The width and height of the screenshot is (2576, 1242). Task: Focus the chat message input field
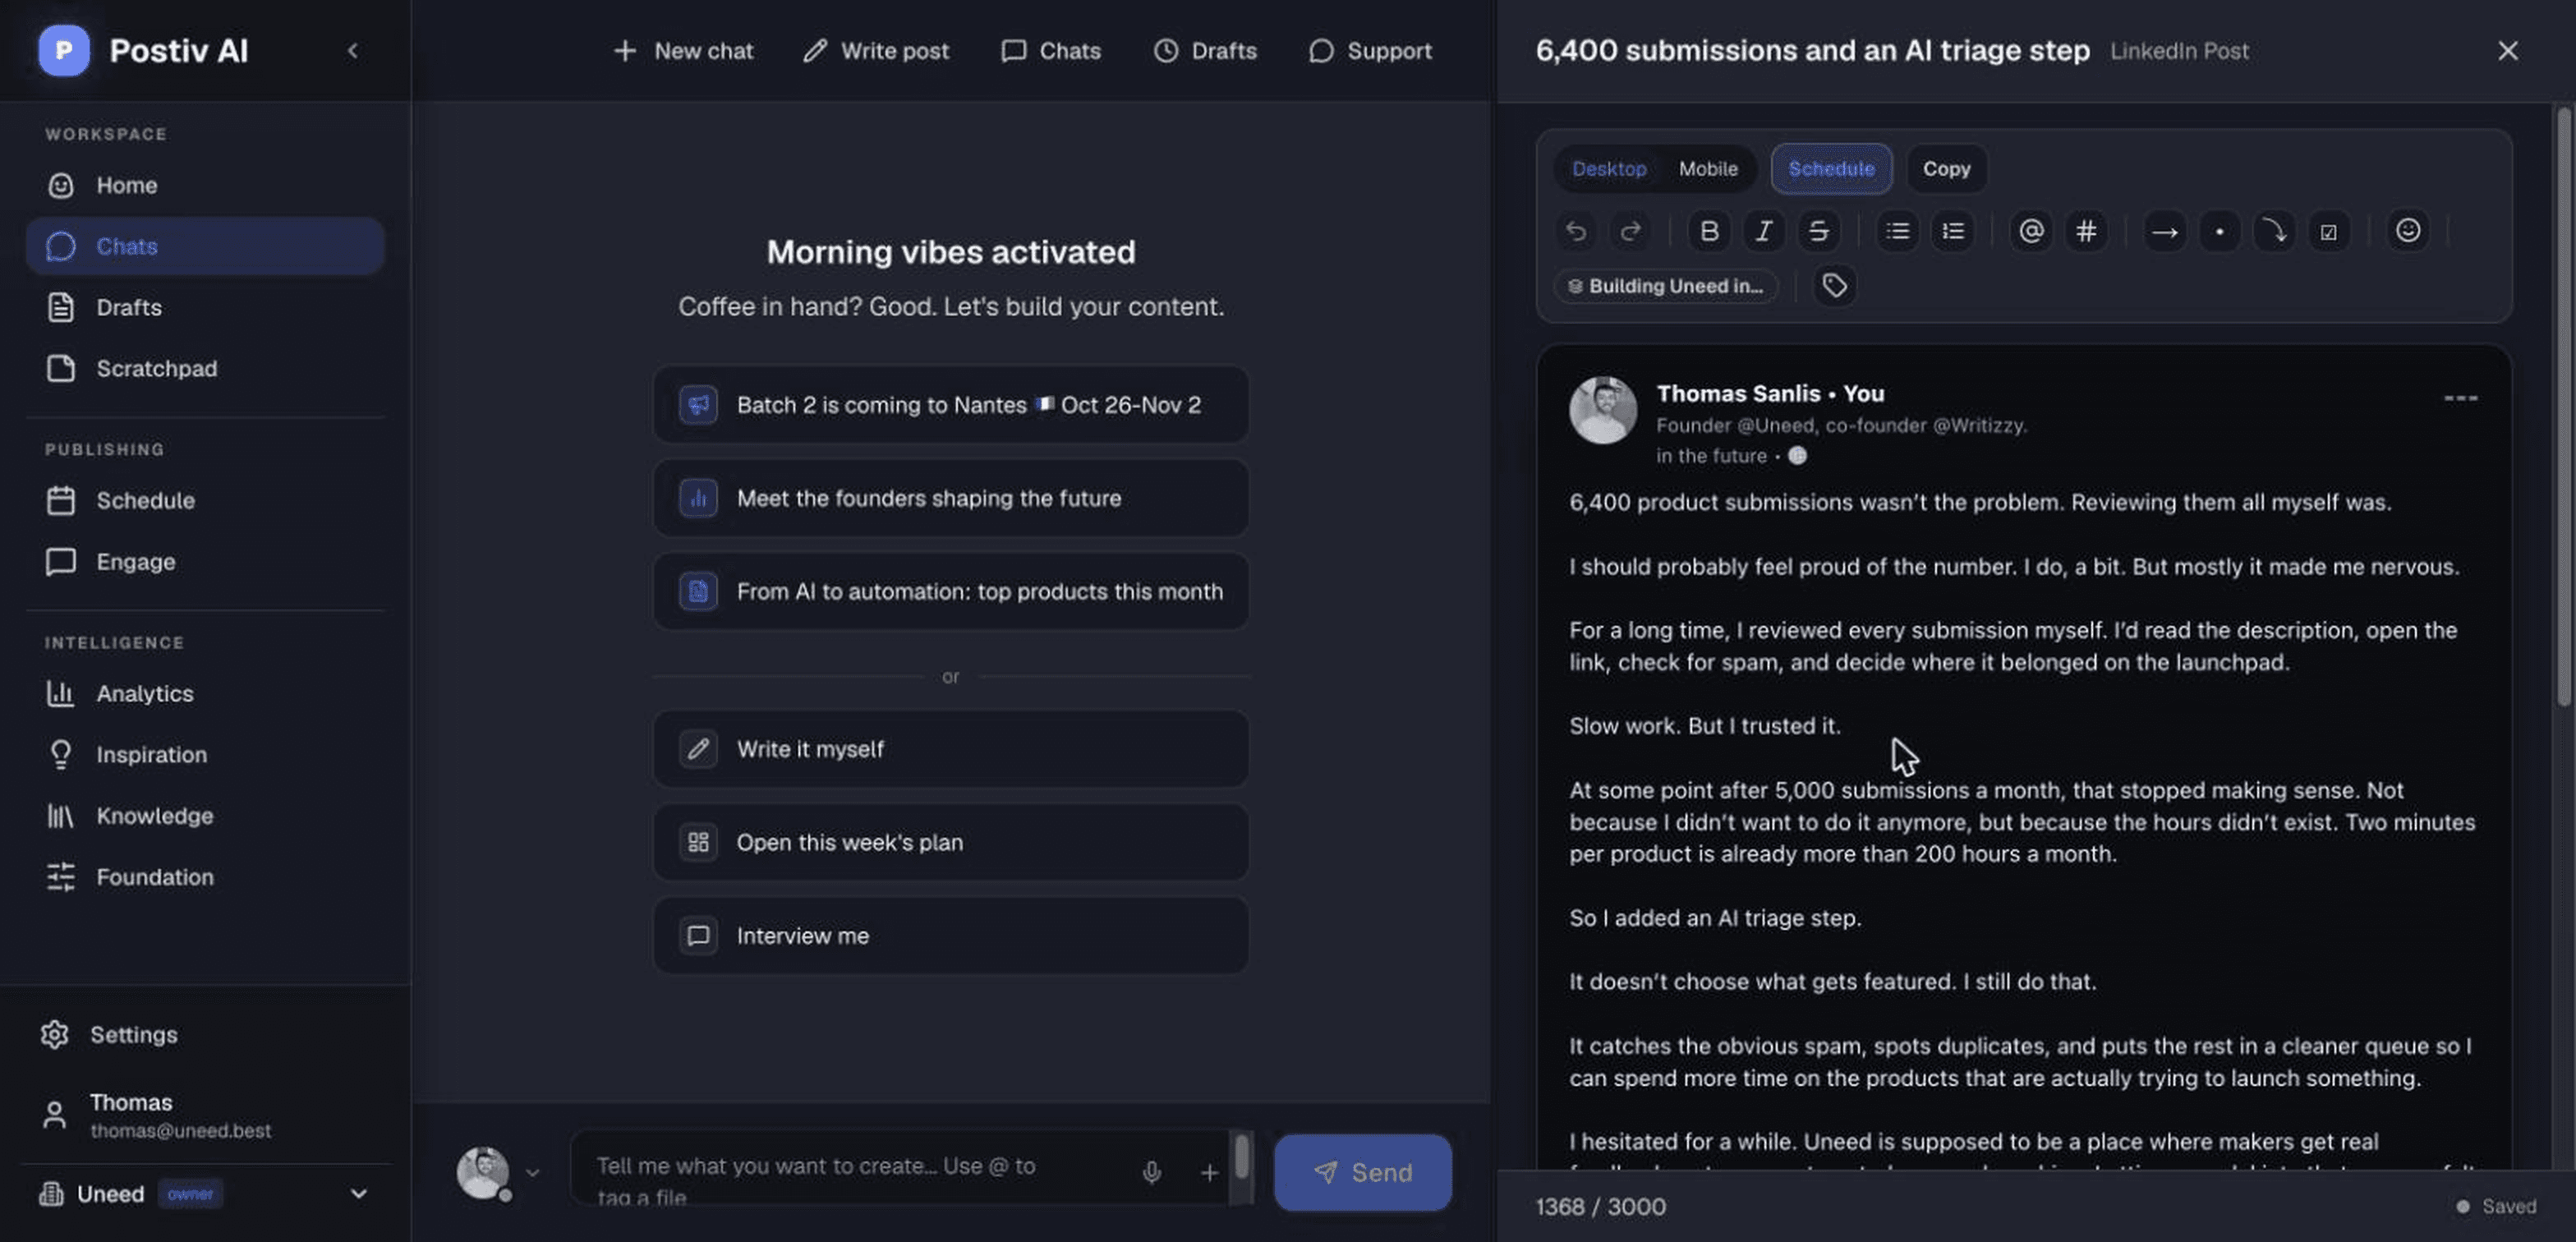850,1170
